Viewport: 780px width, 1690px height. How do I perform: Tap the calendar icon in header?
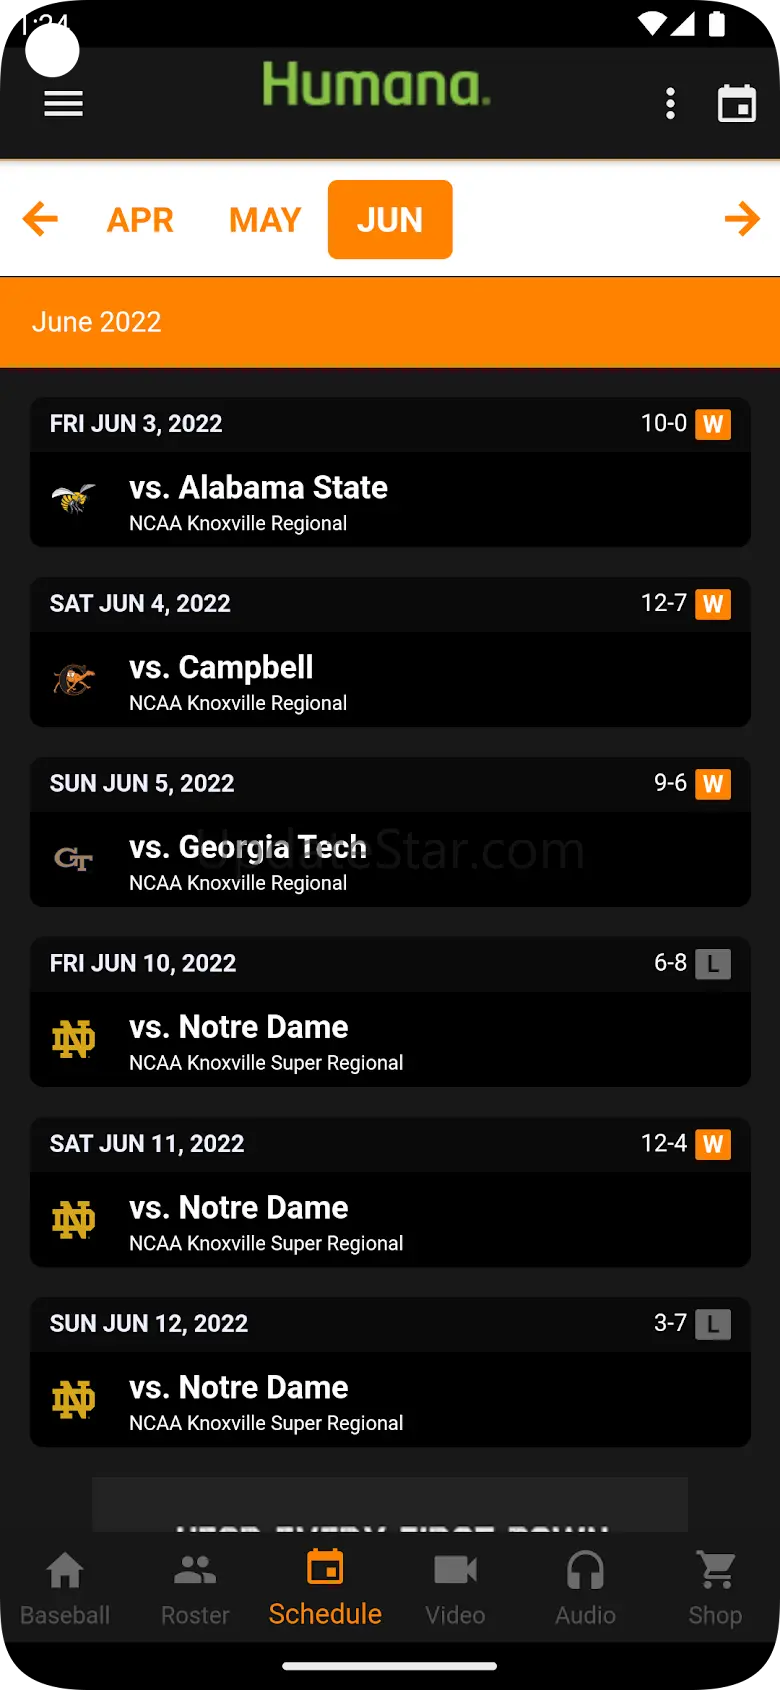pos(737,104)
